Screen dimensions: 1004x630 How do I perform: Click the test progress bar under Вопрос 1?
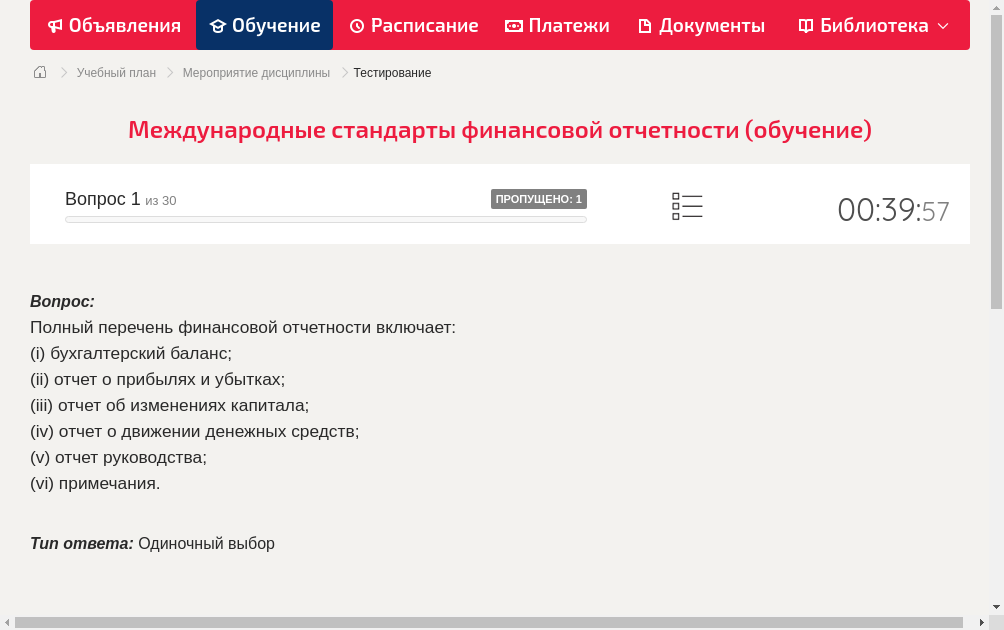pos(325,219)
